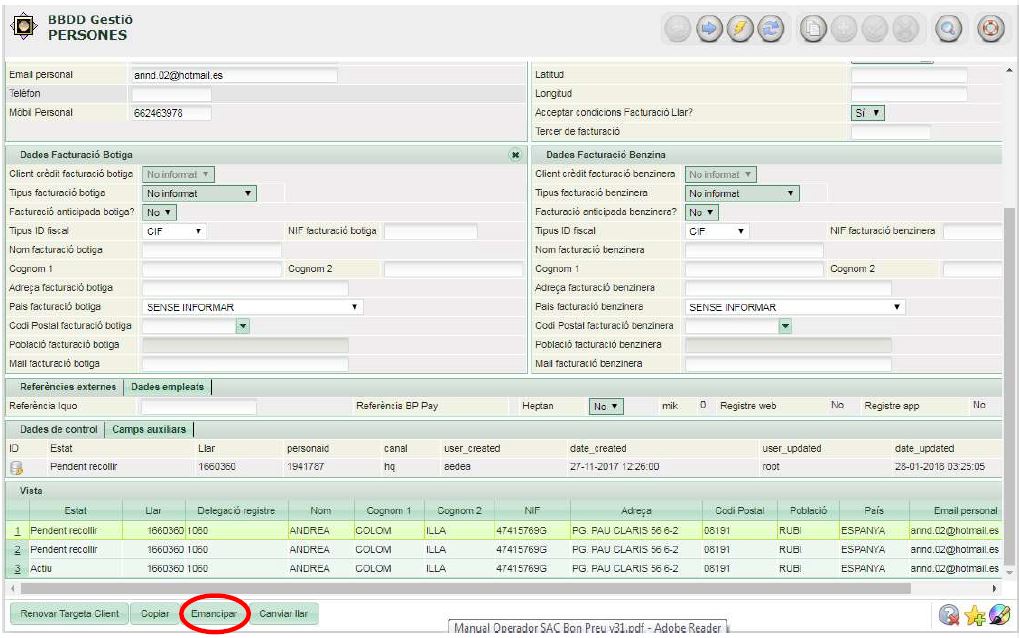Click the record icon in Dades de control row

(x=16, y=465)
